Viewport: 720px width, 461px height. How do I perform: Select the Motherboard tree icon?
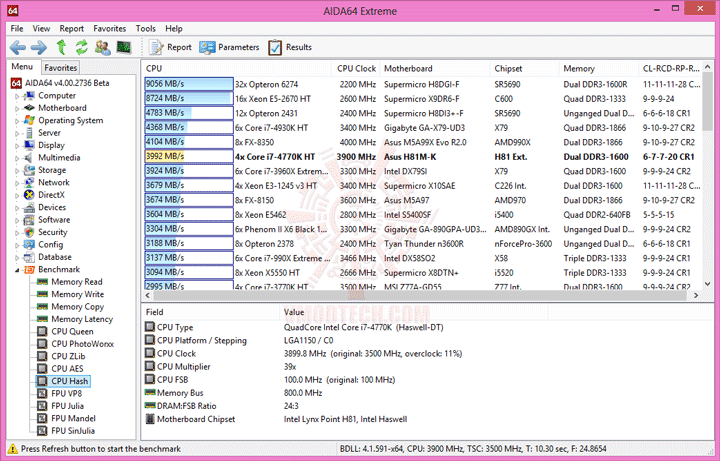click(29, 108)
